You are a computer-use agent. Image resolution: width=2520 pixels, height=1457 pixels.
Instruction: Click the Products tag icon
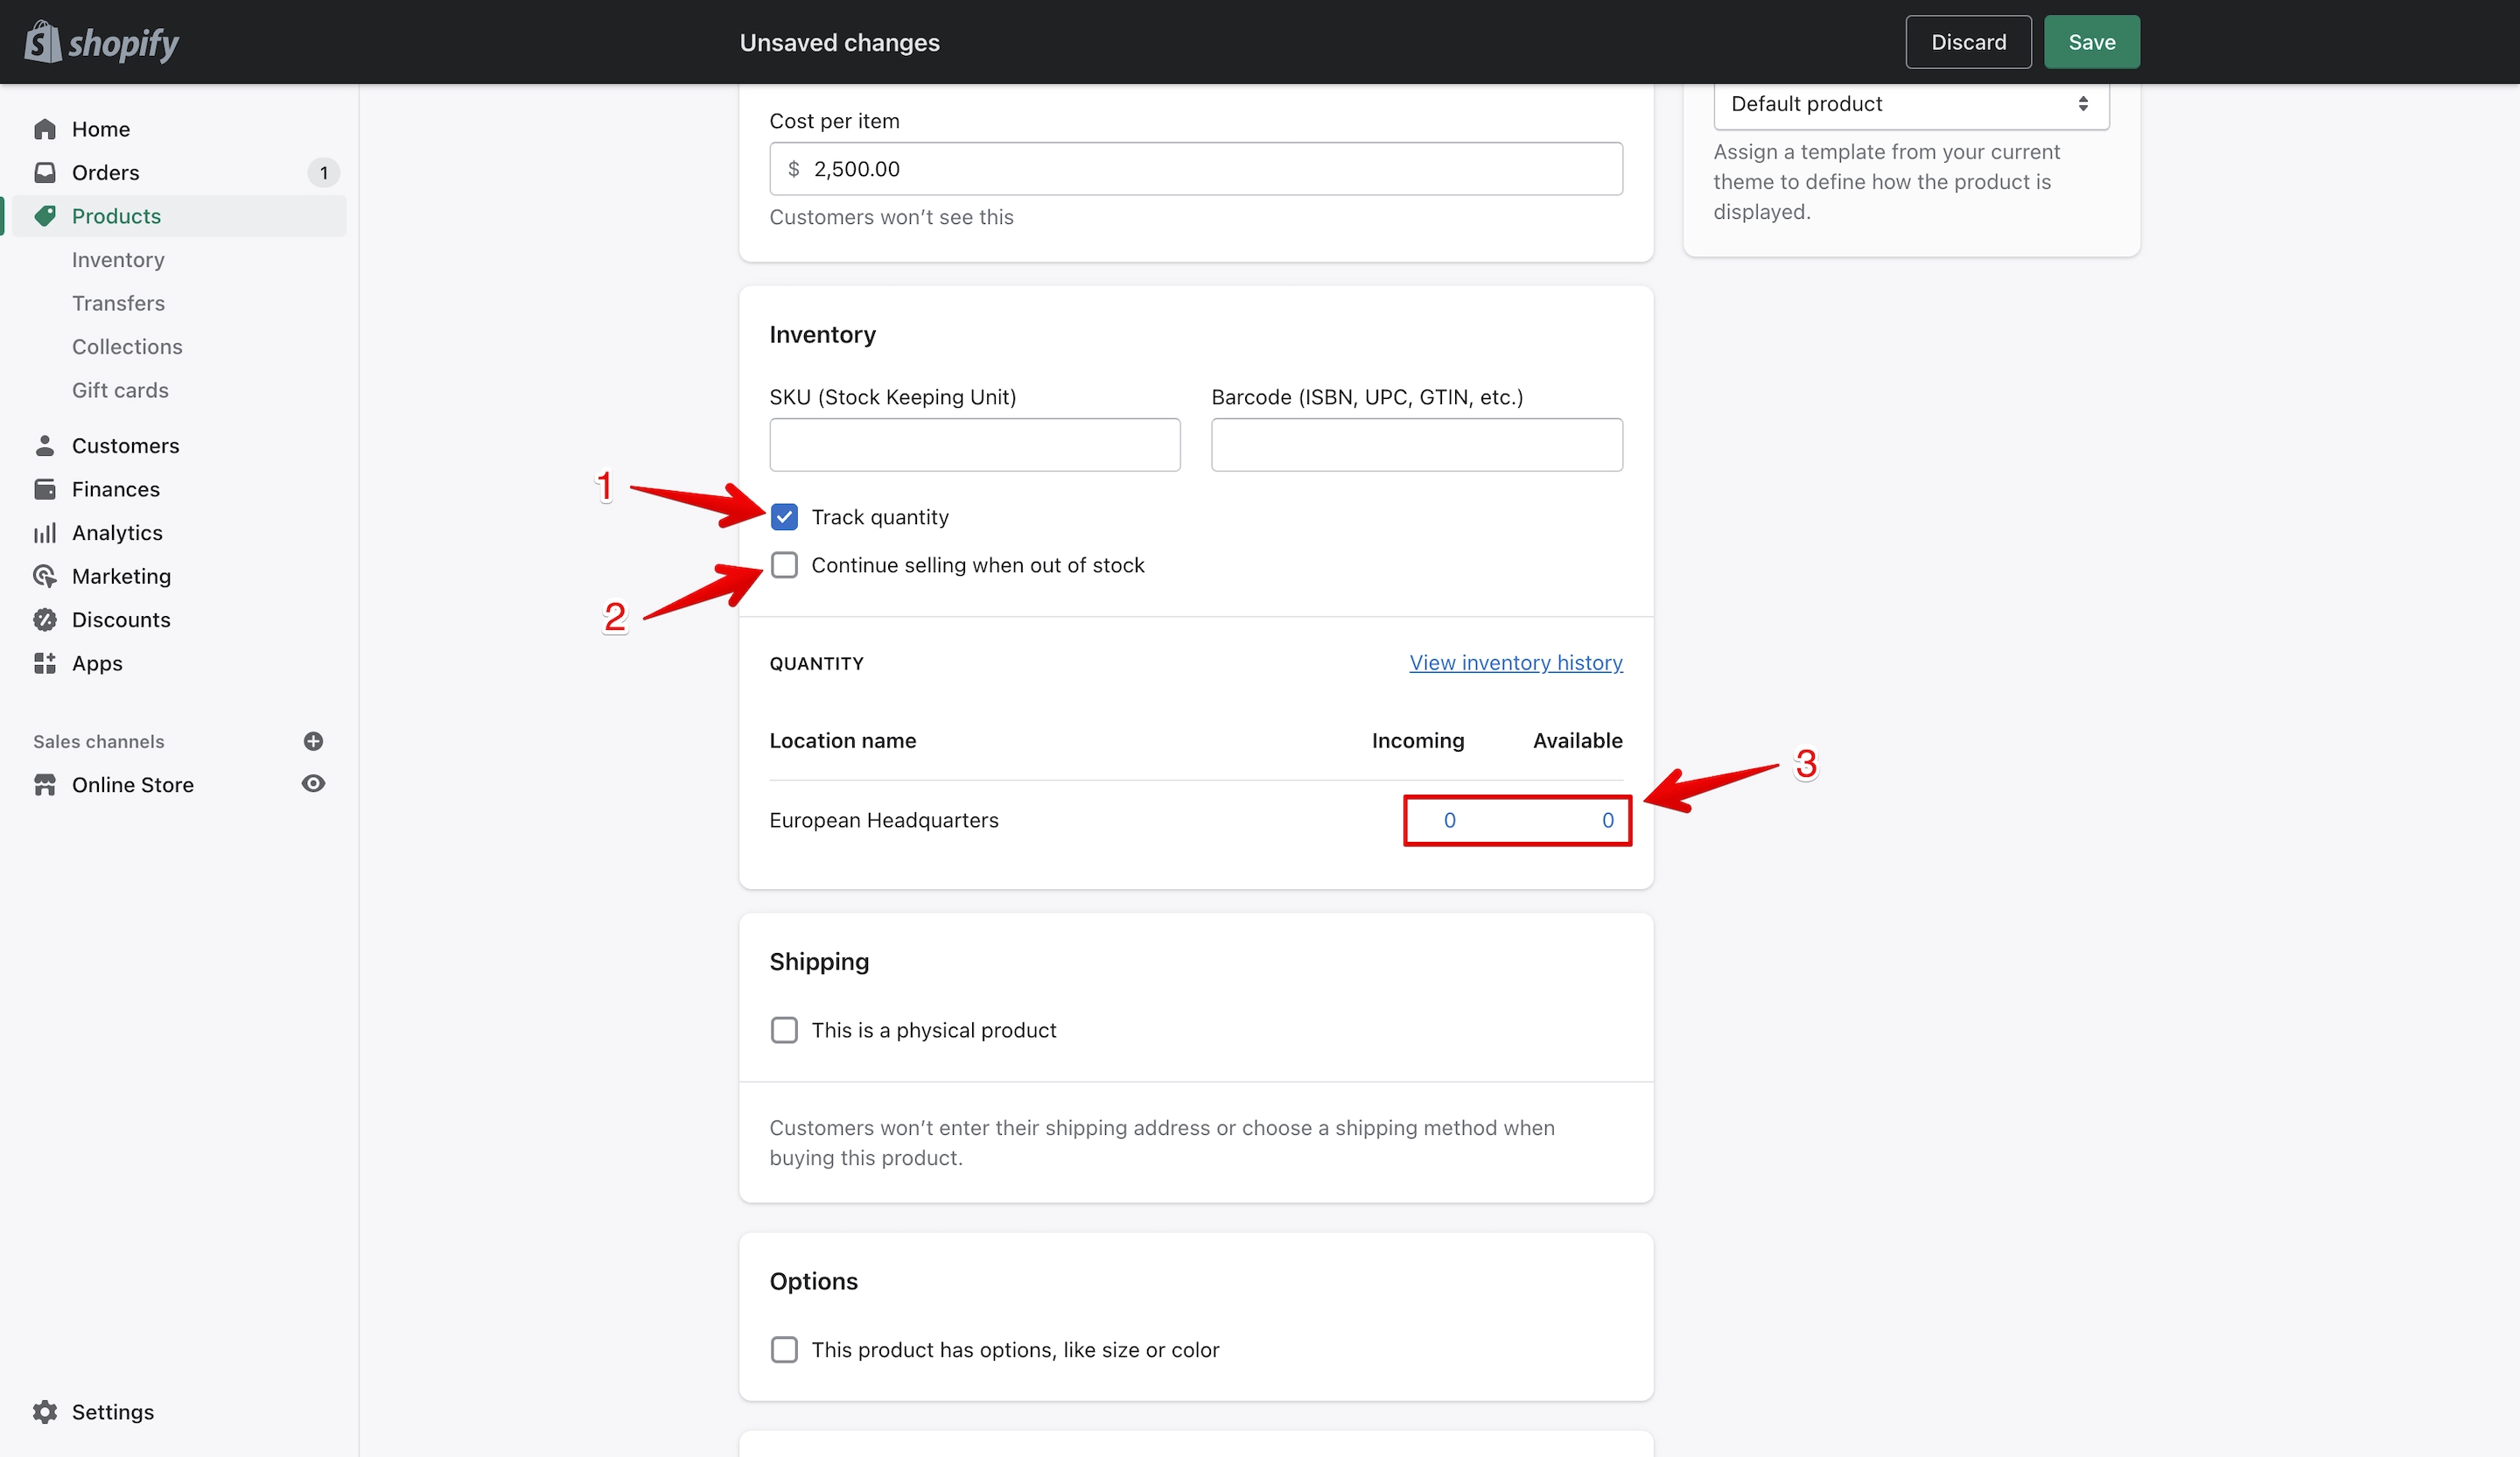pos(45,216)
